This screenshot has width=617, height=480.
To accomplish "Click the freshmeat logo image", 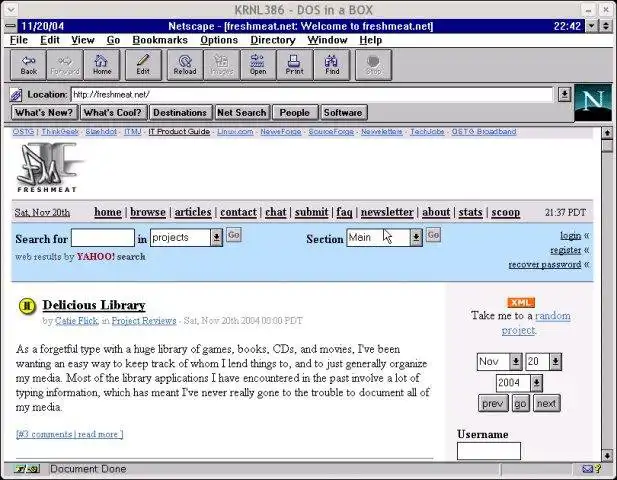I will pyautogui.click(x=48, y=168).
